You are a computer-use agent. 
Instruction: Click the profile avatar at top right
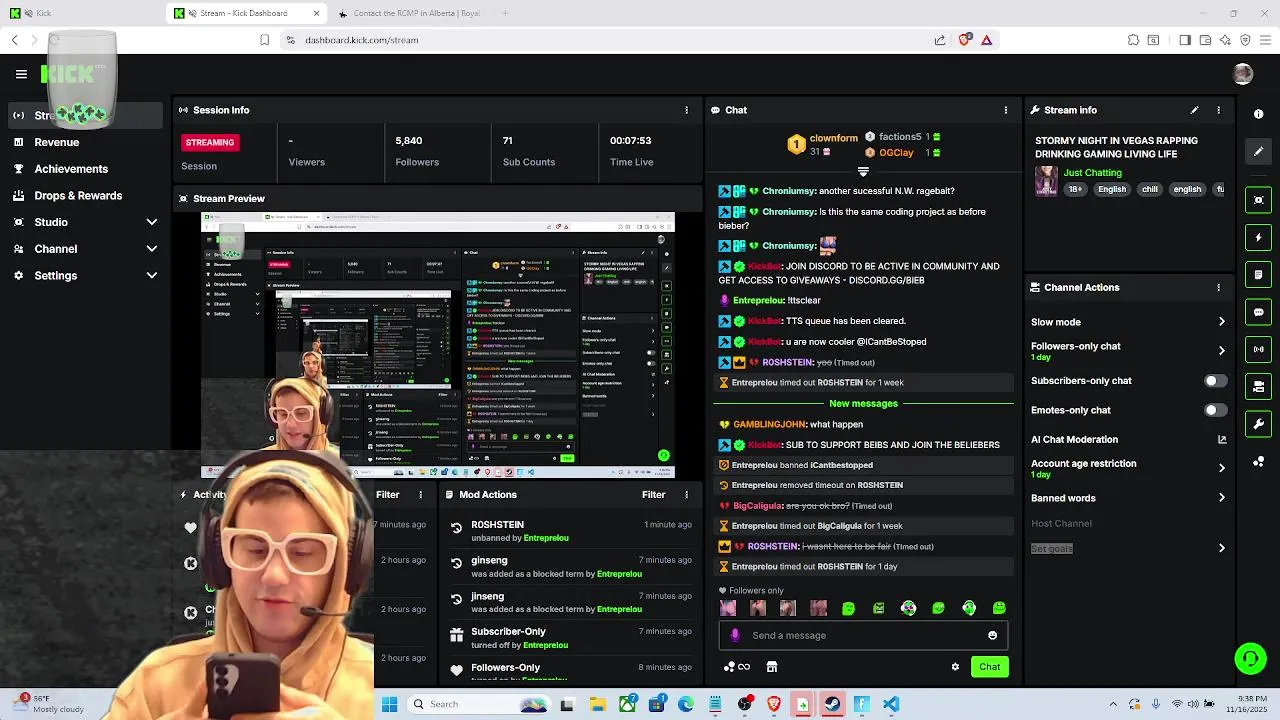click(1243, 74)
